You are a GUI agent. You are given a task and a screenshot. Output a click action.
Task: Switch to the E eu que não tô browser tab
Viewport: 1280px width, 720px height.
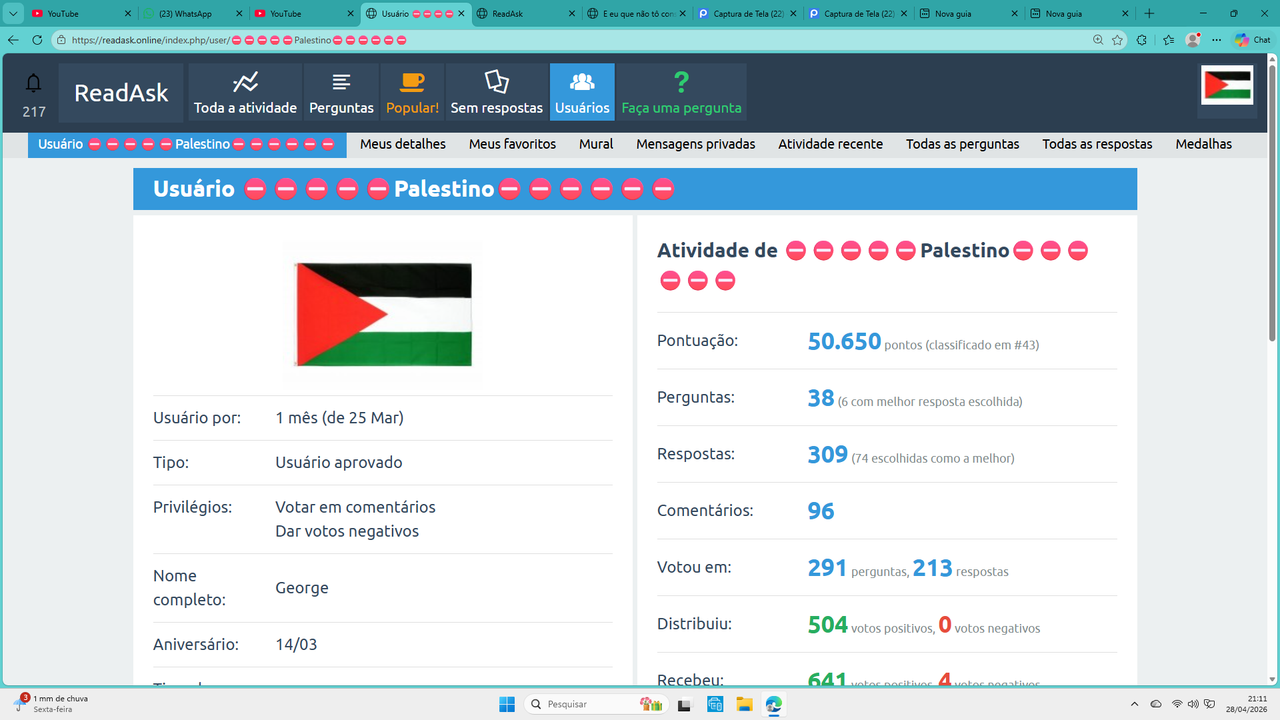635,14
